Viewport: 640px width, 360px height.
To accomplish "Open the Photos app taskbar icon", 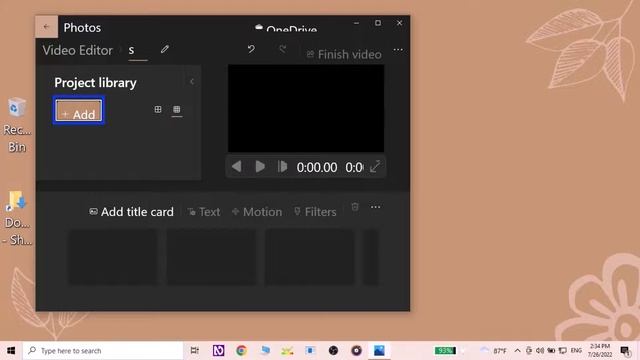I will (x=379, y=351).
